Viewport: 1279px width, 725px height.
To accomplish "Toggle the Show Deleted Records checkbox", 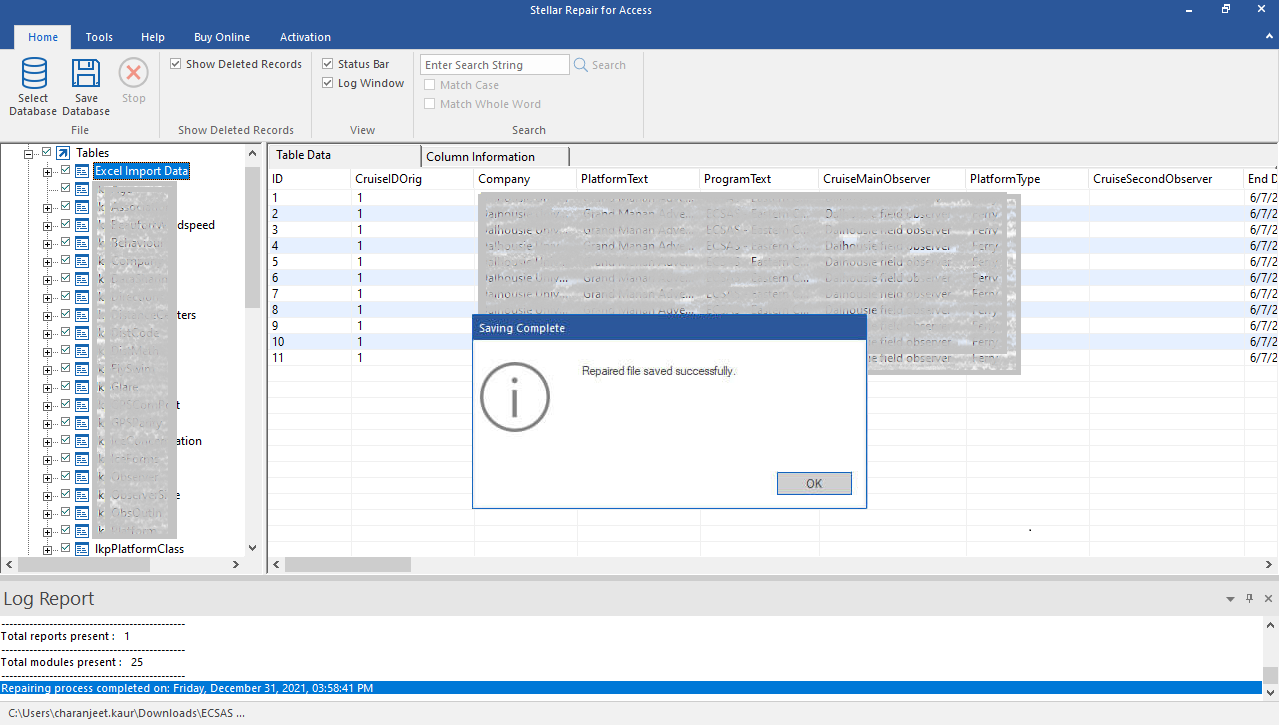I will [176, 64].
